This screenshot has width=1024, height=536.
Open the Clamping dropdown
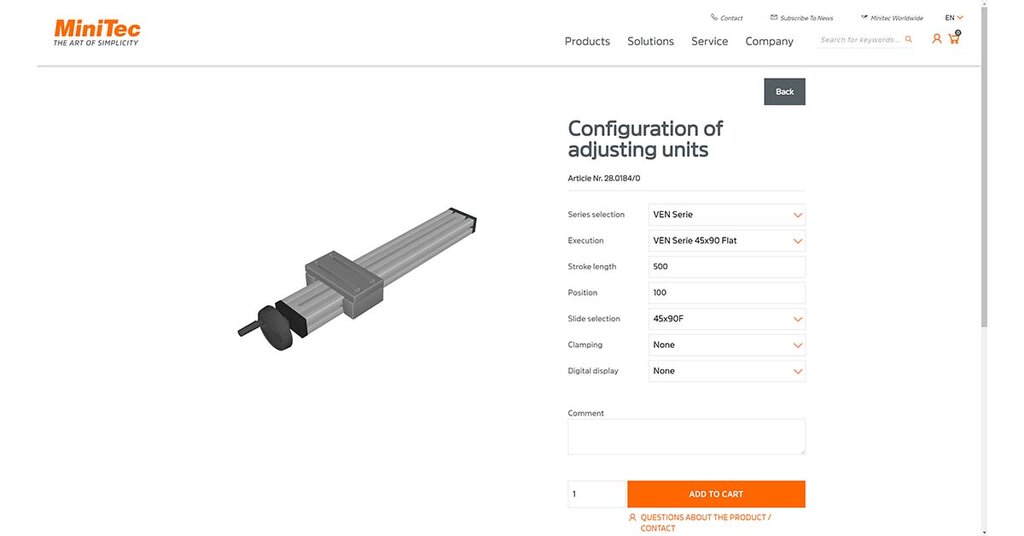[726, 345]
